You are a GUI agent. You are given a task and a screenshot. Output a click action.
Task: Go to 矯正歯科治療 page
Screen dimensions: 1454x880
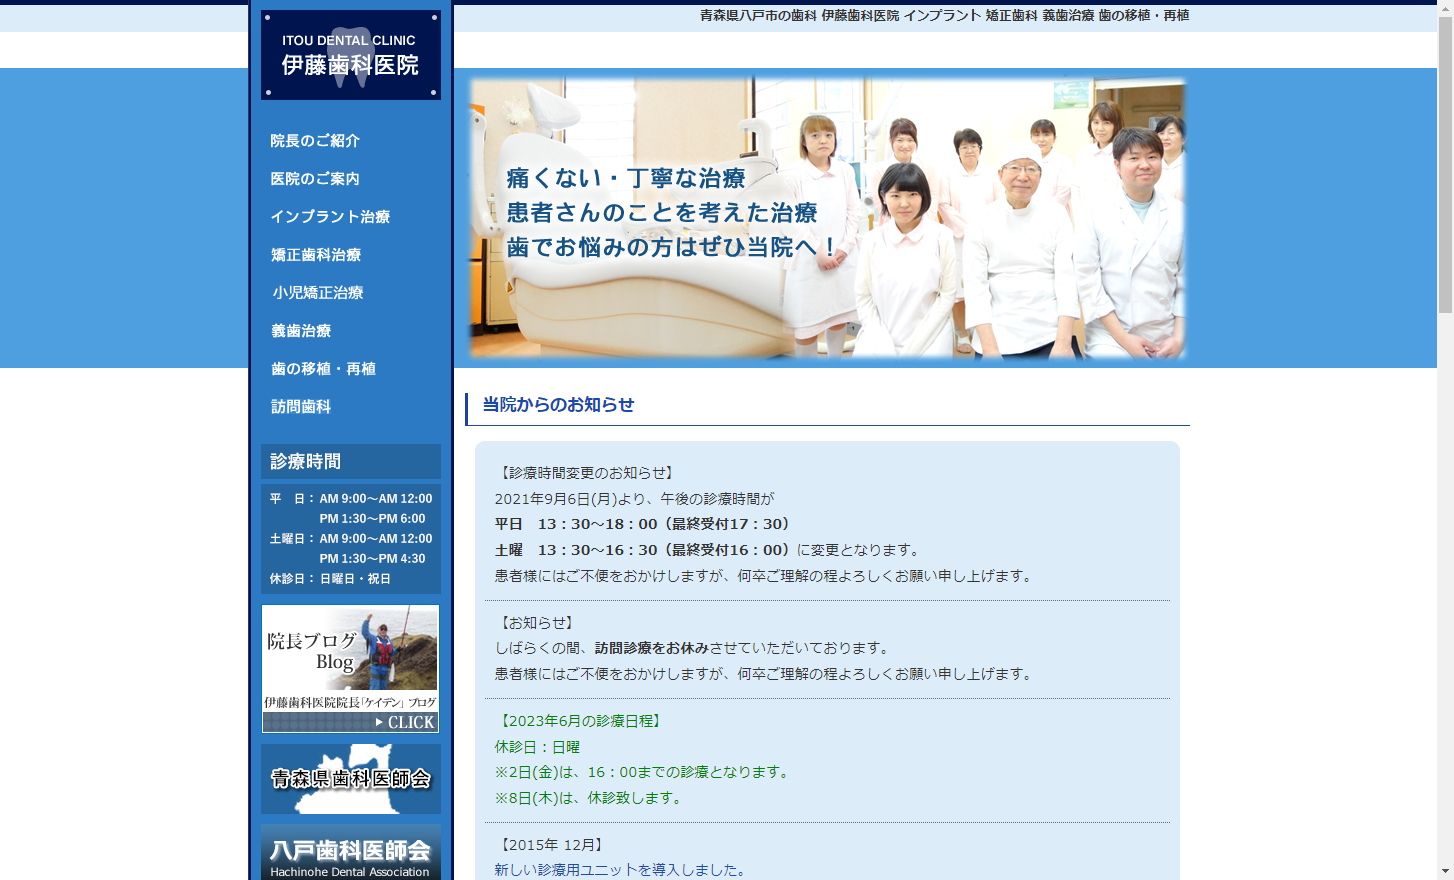316,255
